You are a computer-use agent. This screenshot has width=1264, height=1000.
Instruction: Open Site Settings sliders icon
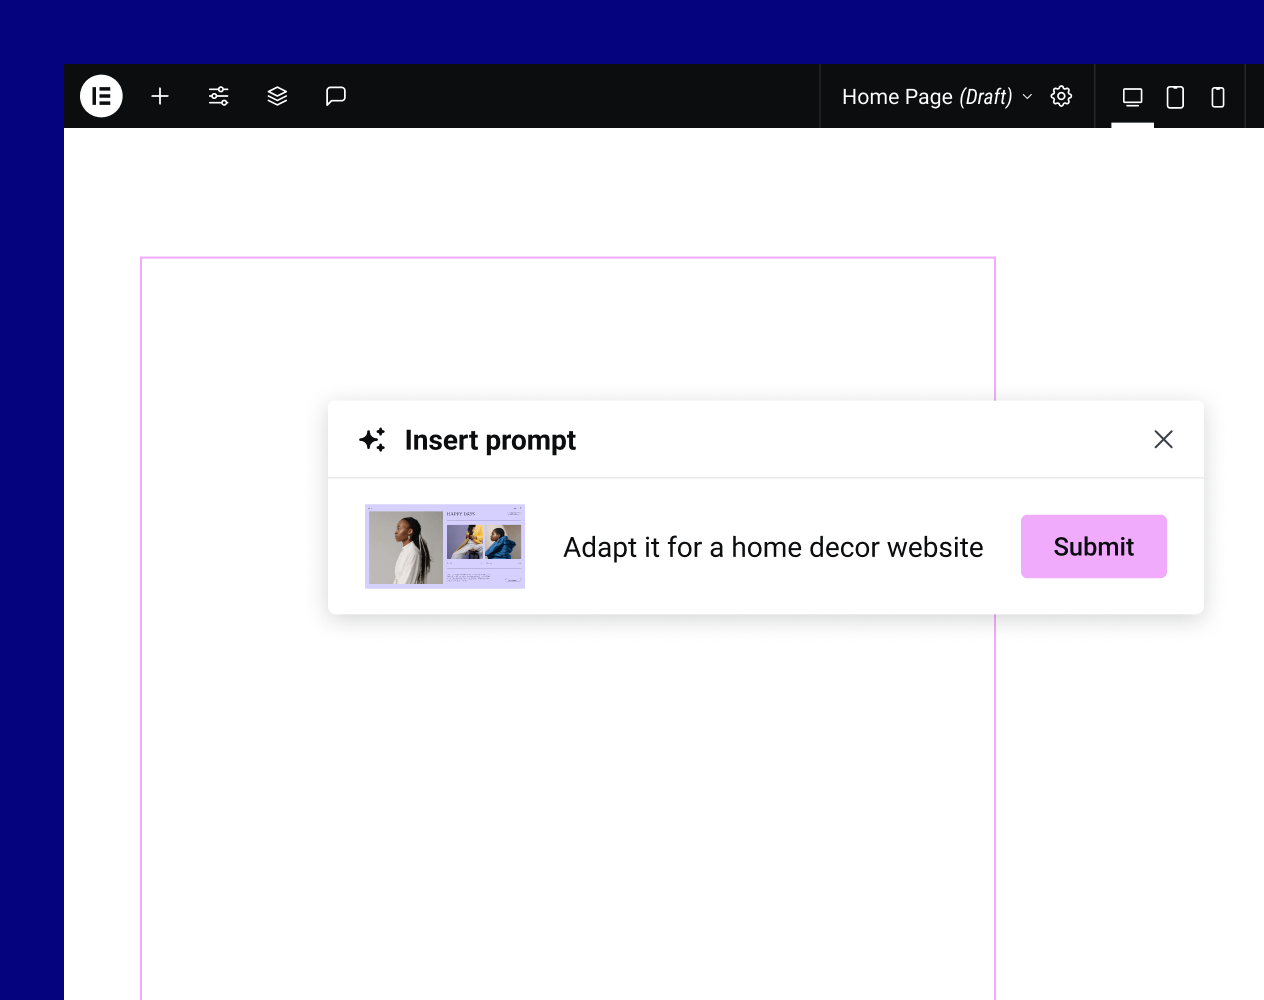coord(219,96)
